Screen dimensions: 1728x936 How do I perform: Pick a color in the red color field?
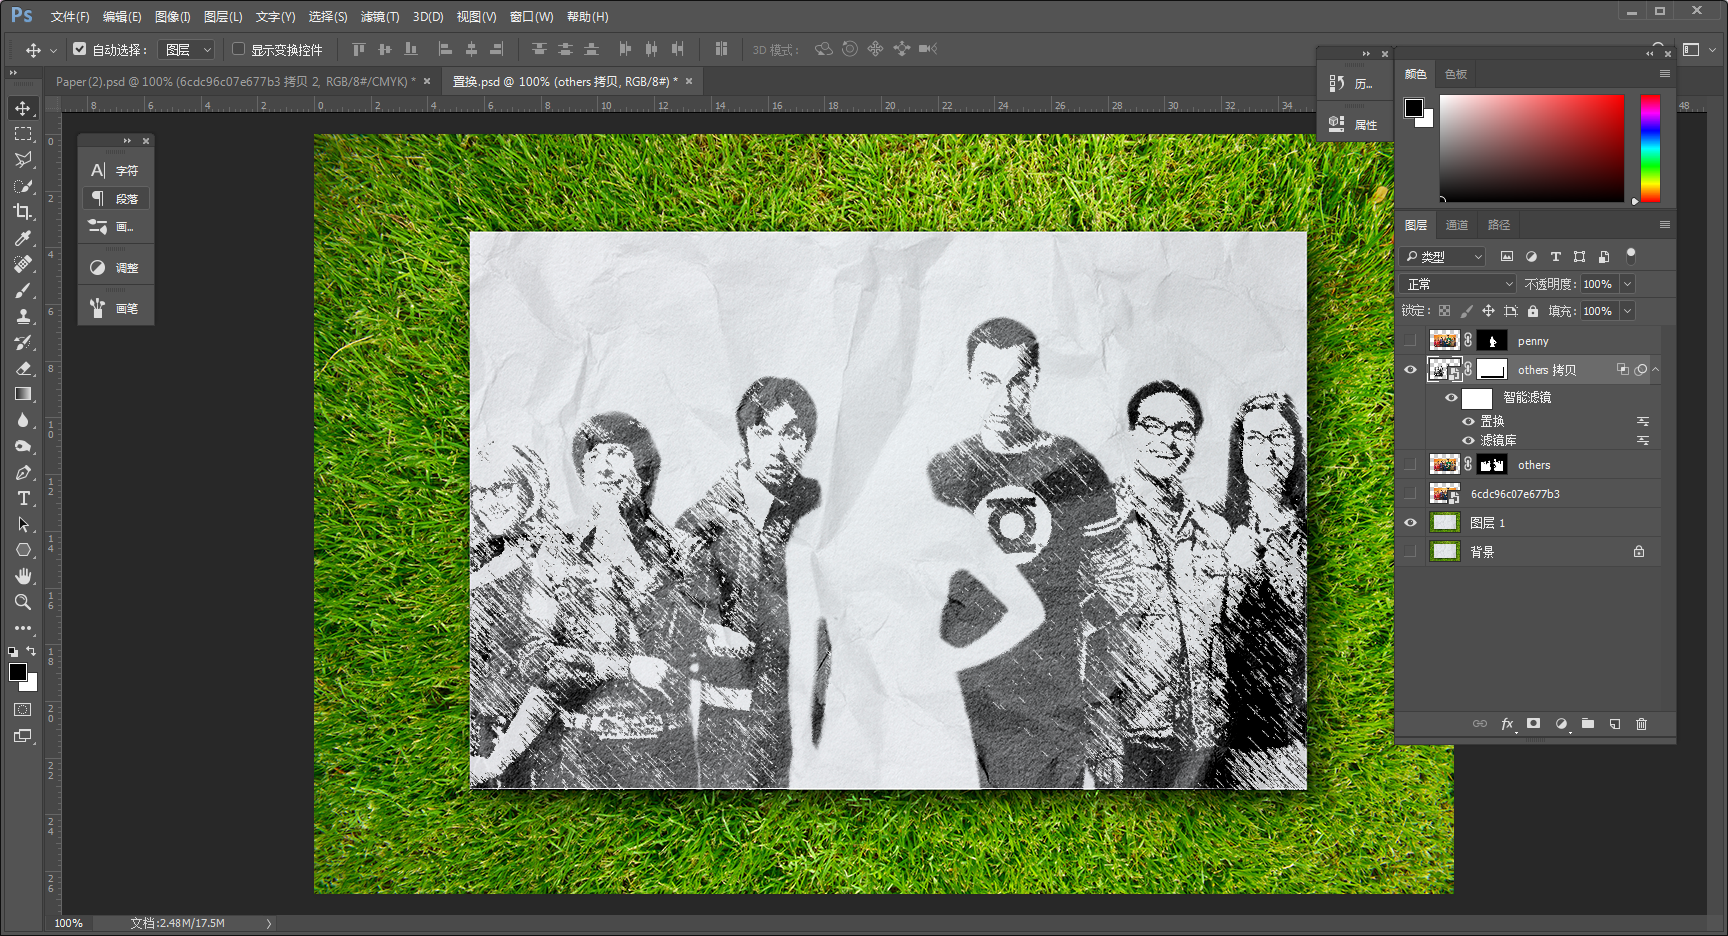[1532, 149]
